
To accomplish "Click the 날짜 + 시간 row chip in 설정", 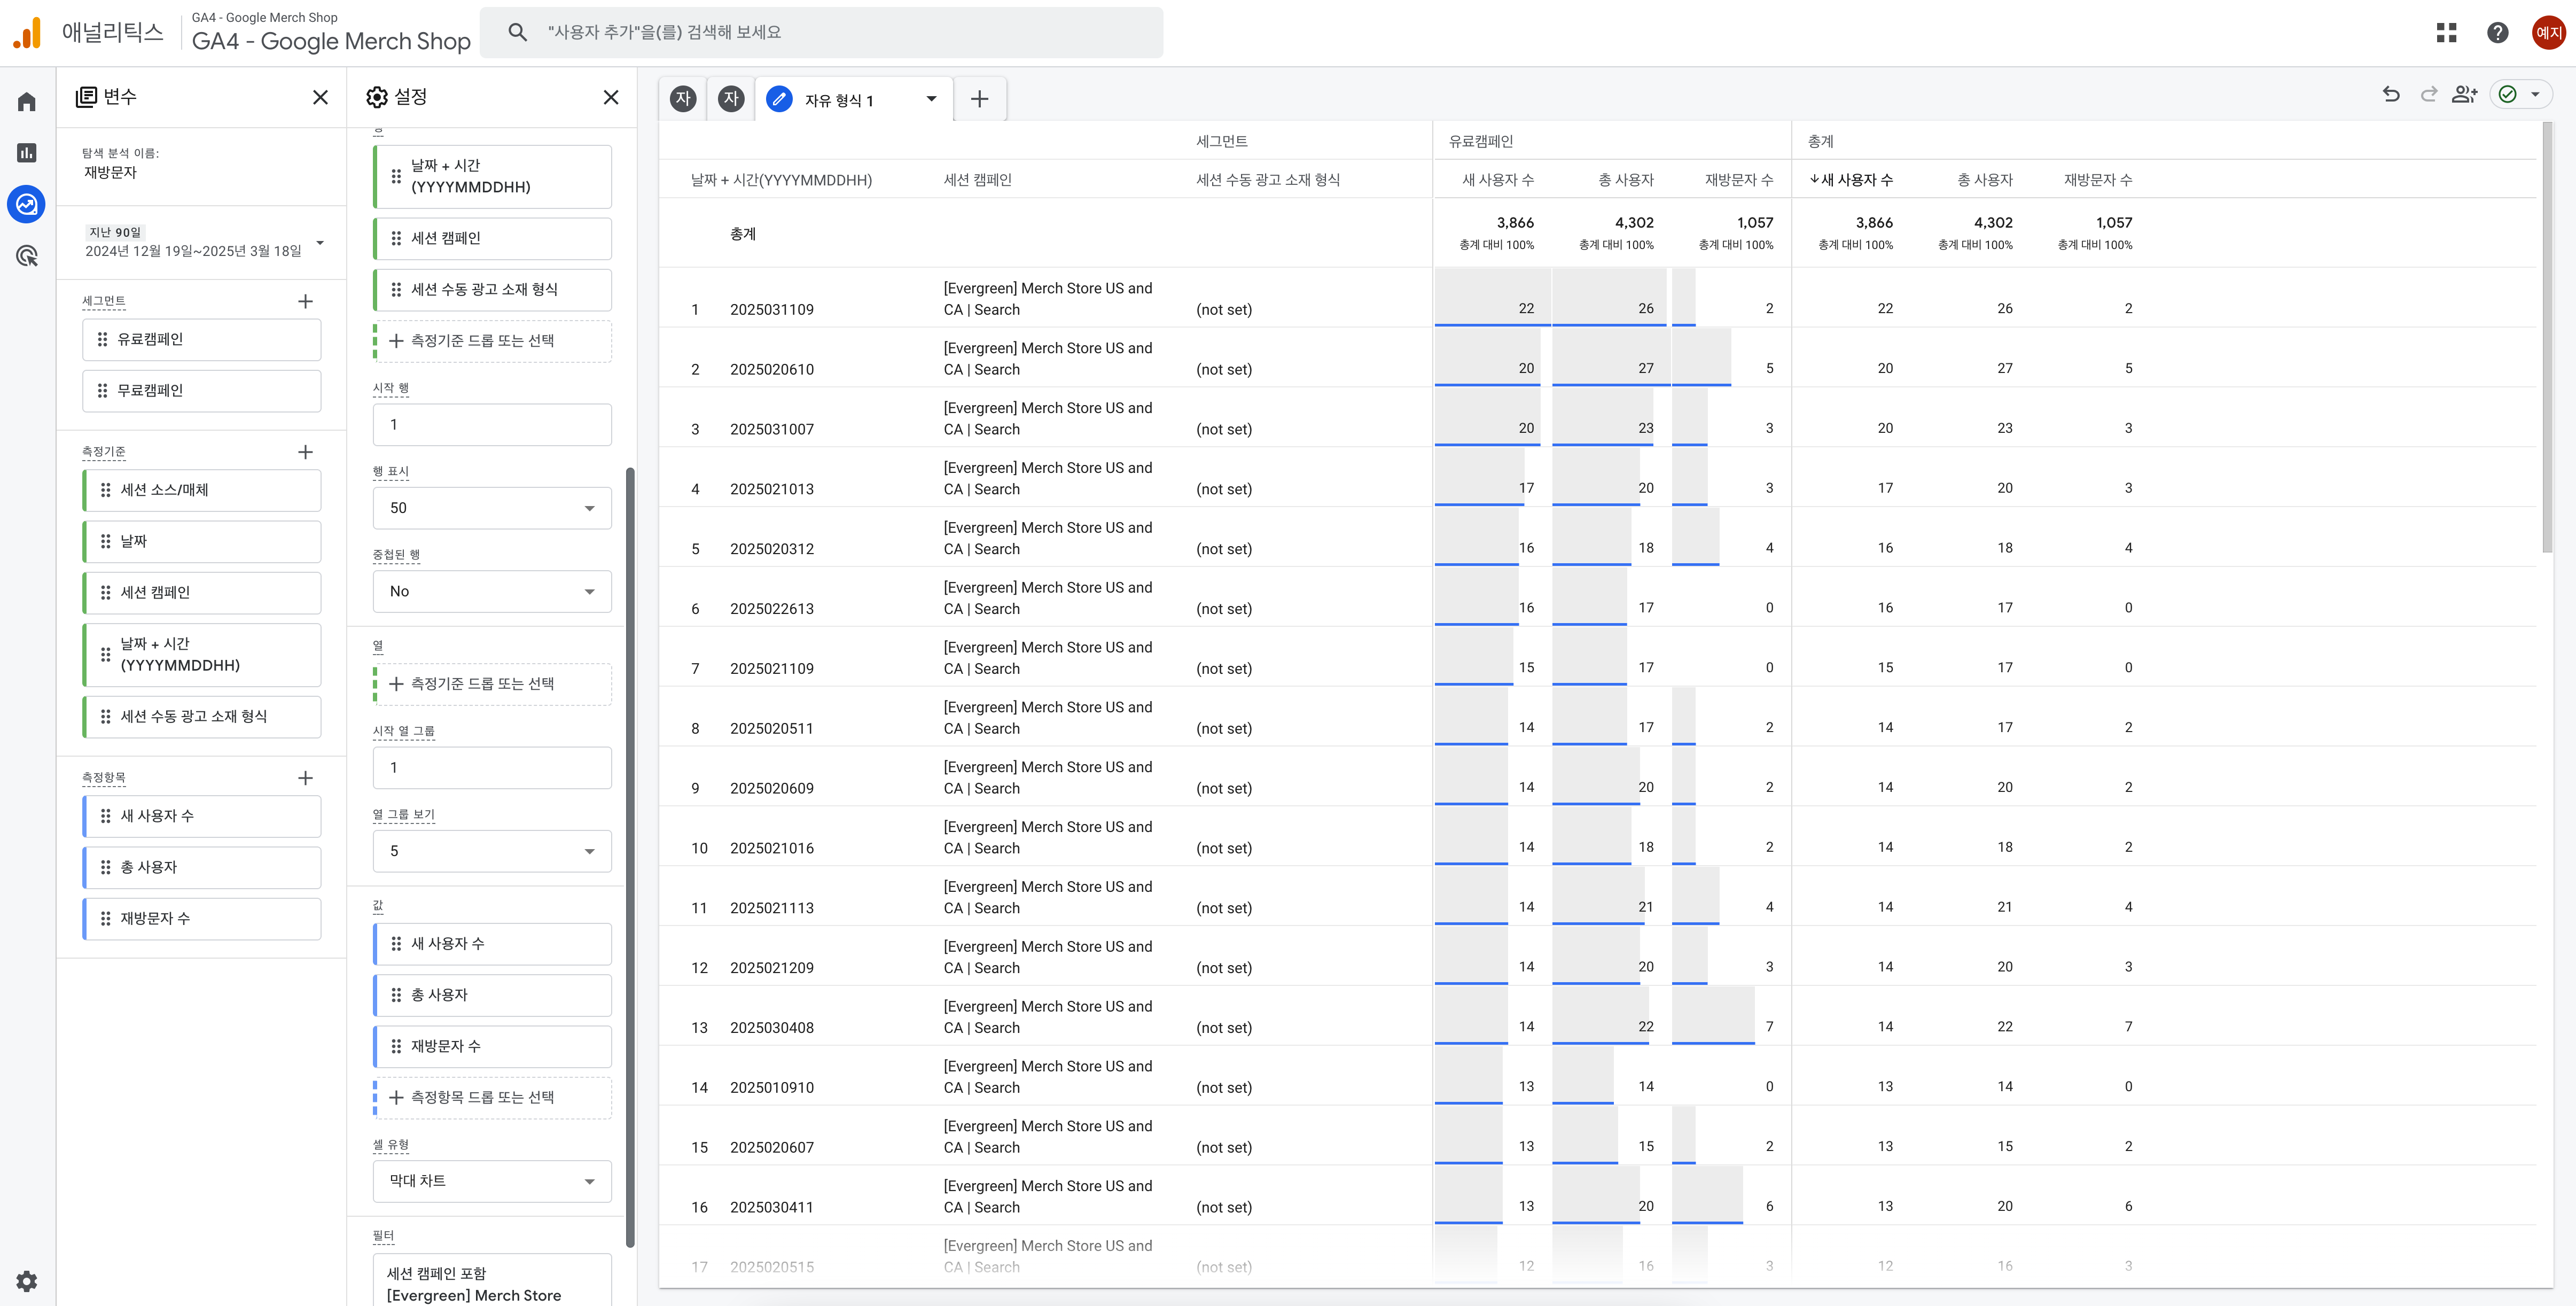I will 492,176.
